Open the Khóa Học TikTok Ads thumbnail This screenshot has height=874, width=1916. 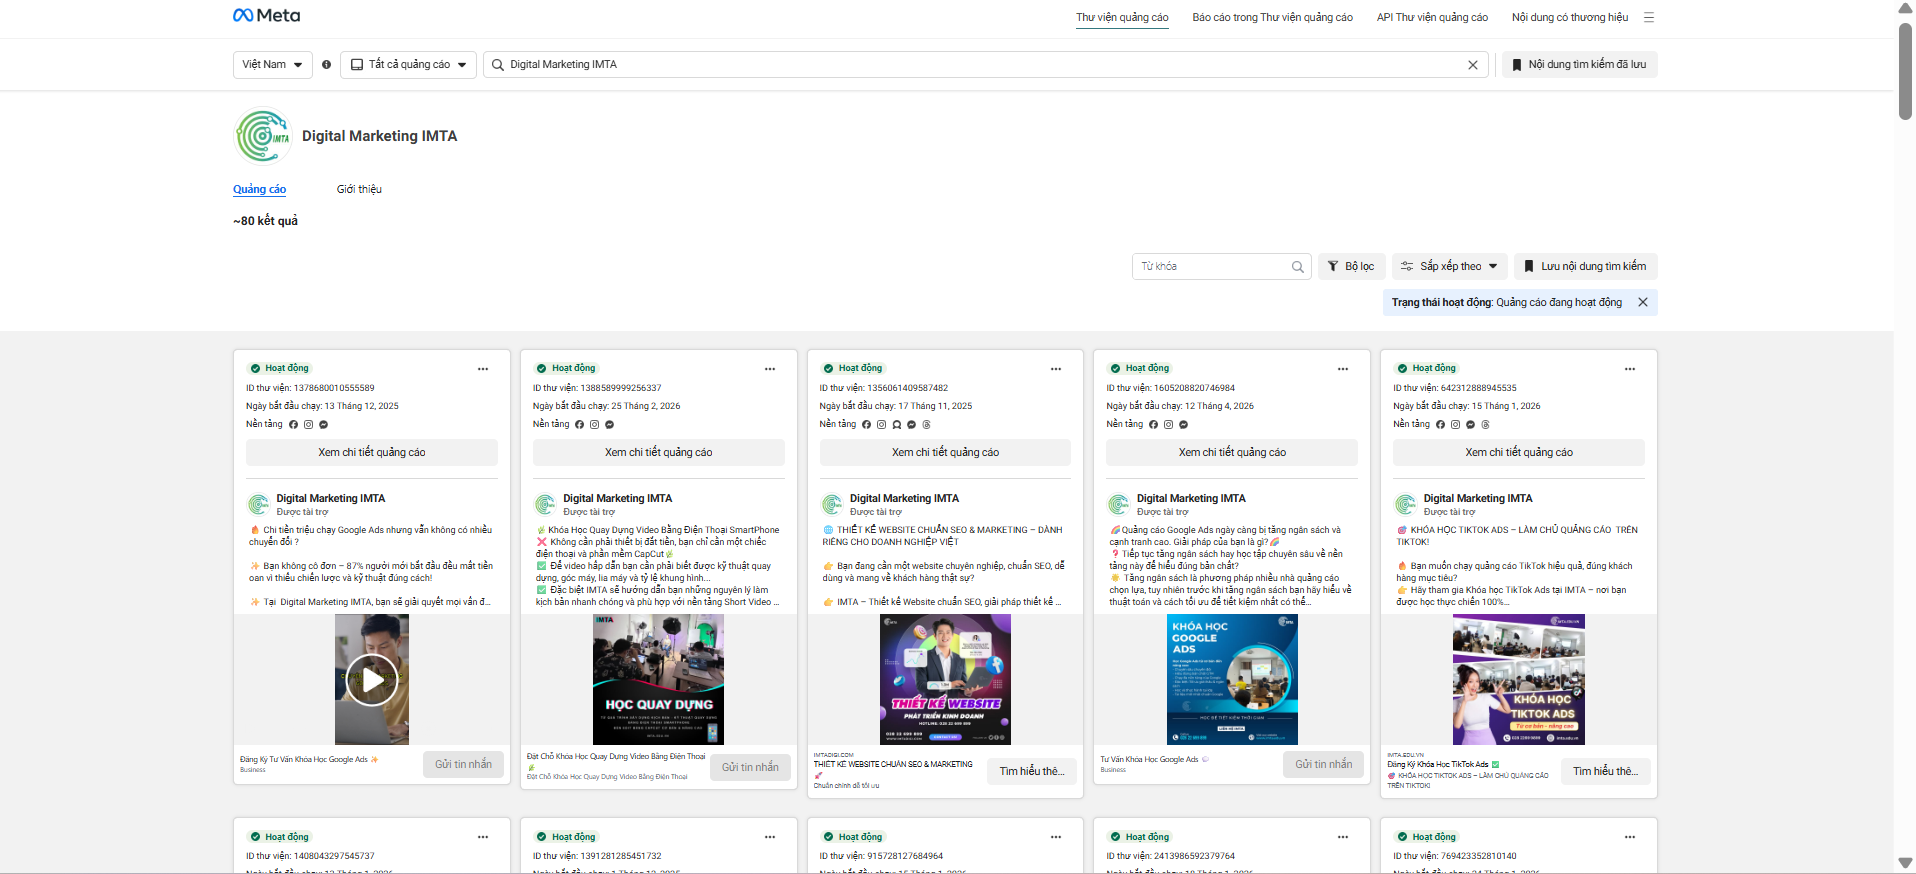(1518, 679)
